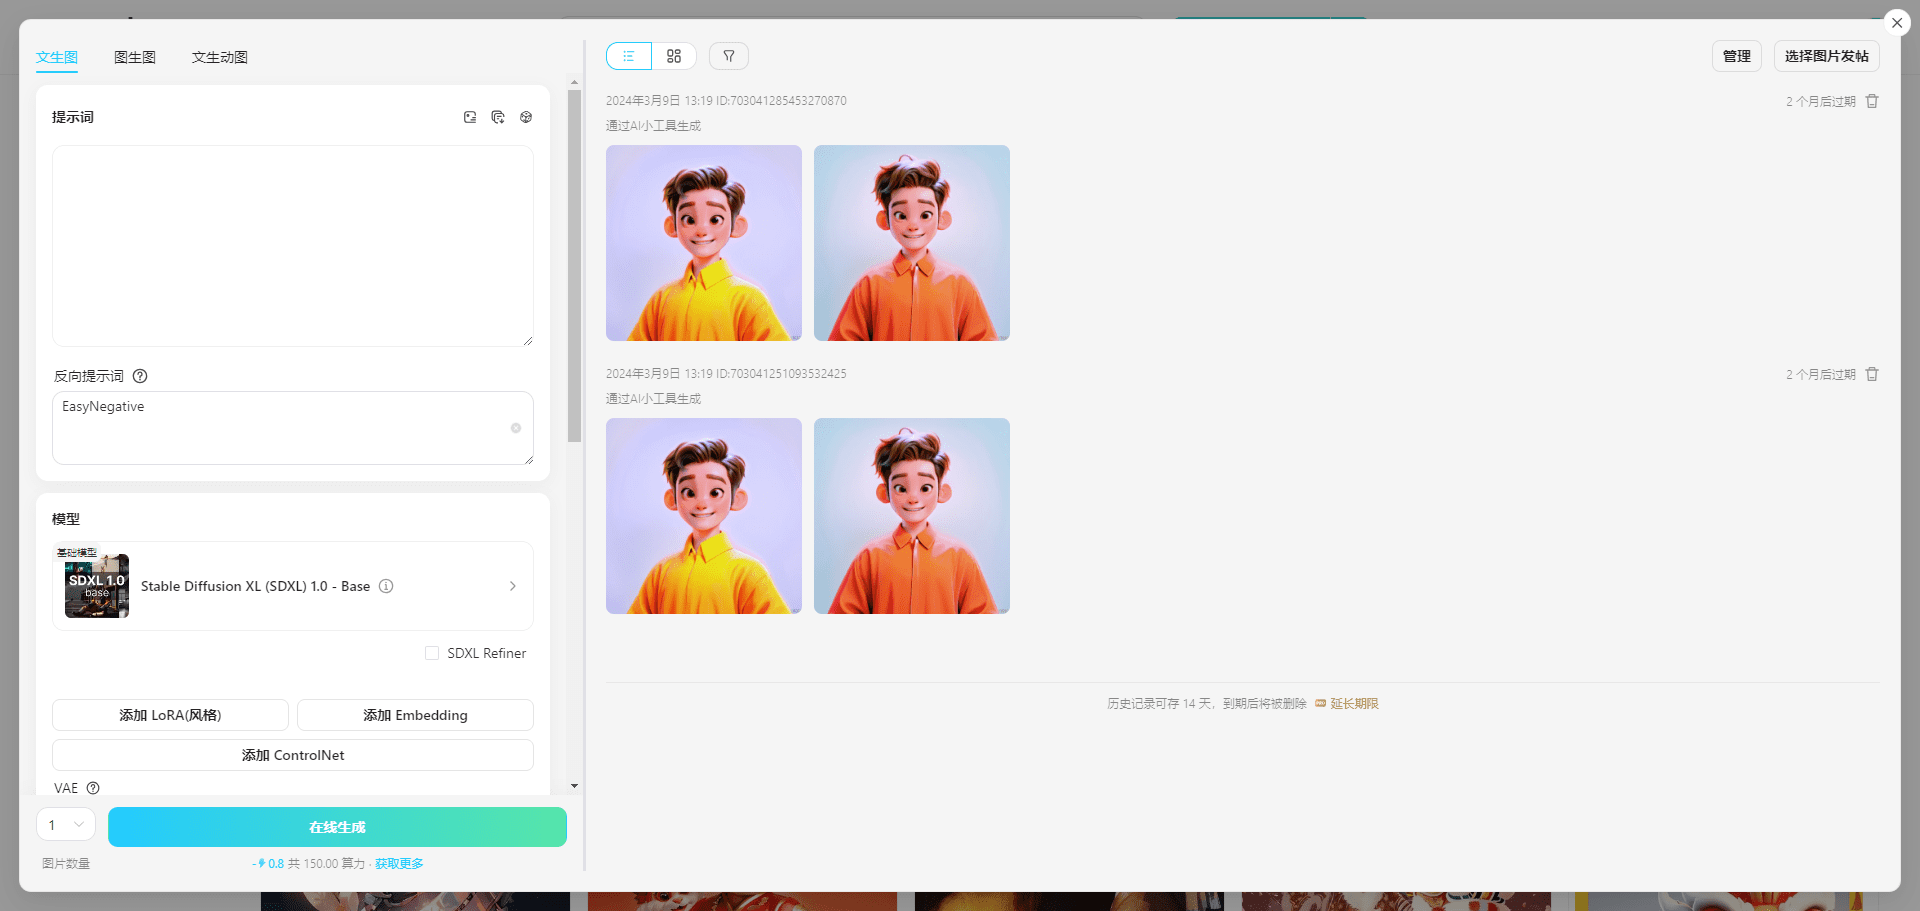Image resolution: width=1920 pixels, height=911 pixels.
Task: Click the scrollbar up arrow in left panel
Action: pyautogui.click(x=574, y=83)
